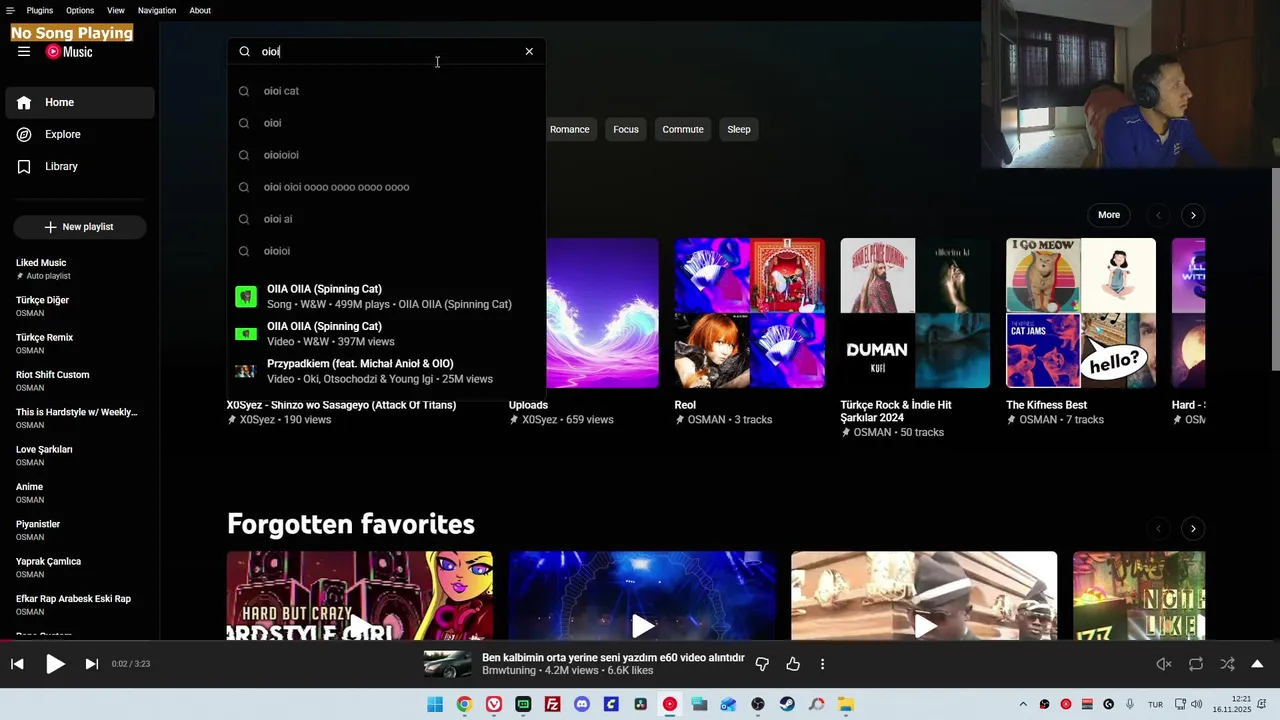1280x720 pixels.
Task: Show next playlists with right arrow beside More
Action: click(x=1192, y=215)
